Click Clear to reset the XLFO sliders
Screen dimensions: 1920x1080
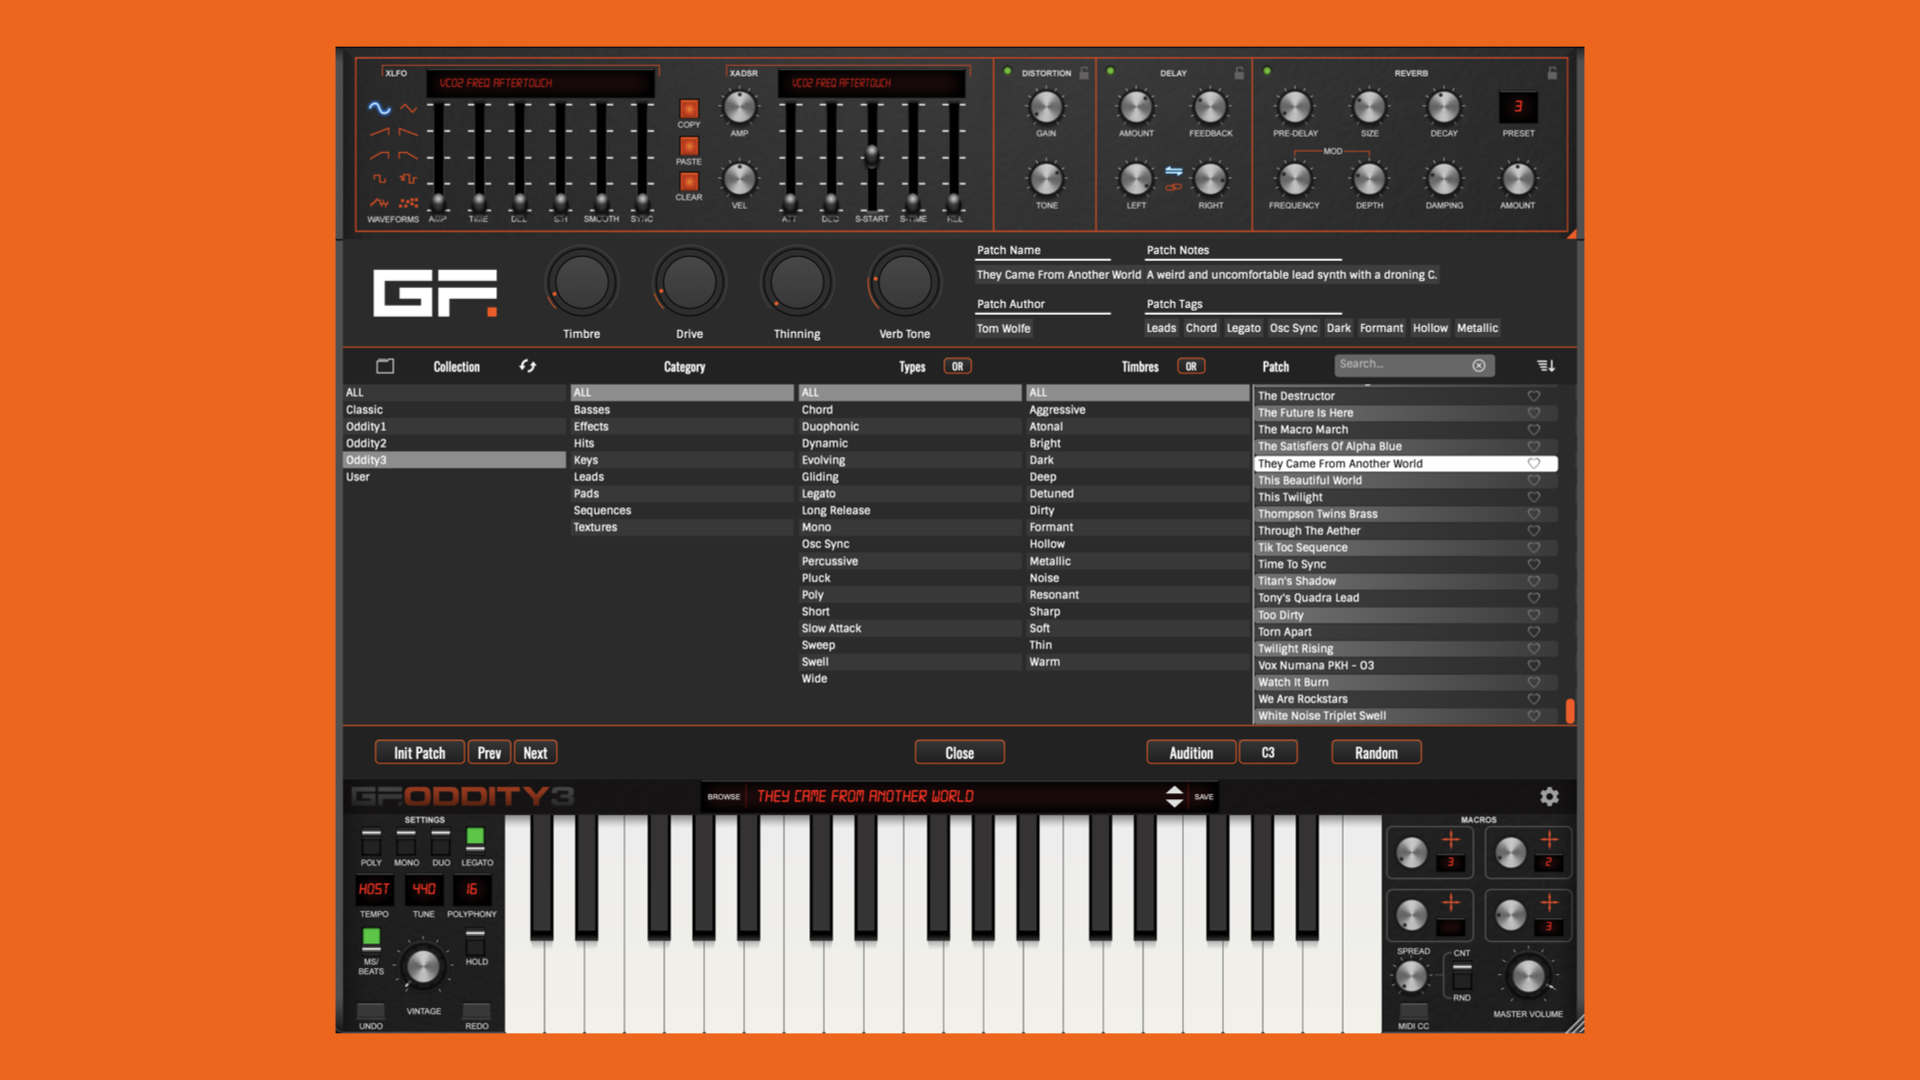(x=688, y=183)
